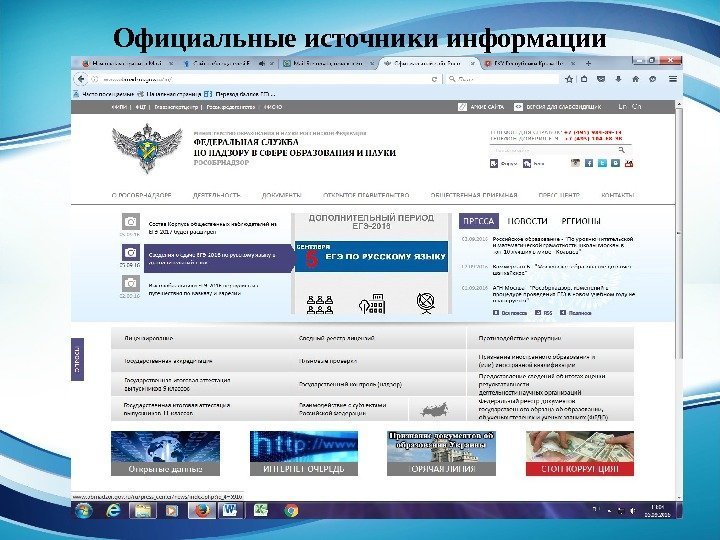The height and width of the screenshot is (540, 720).
Task: Open state final attestation 11 classes link
Action: [x=177, y=409]
